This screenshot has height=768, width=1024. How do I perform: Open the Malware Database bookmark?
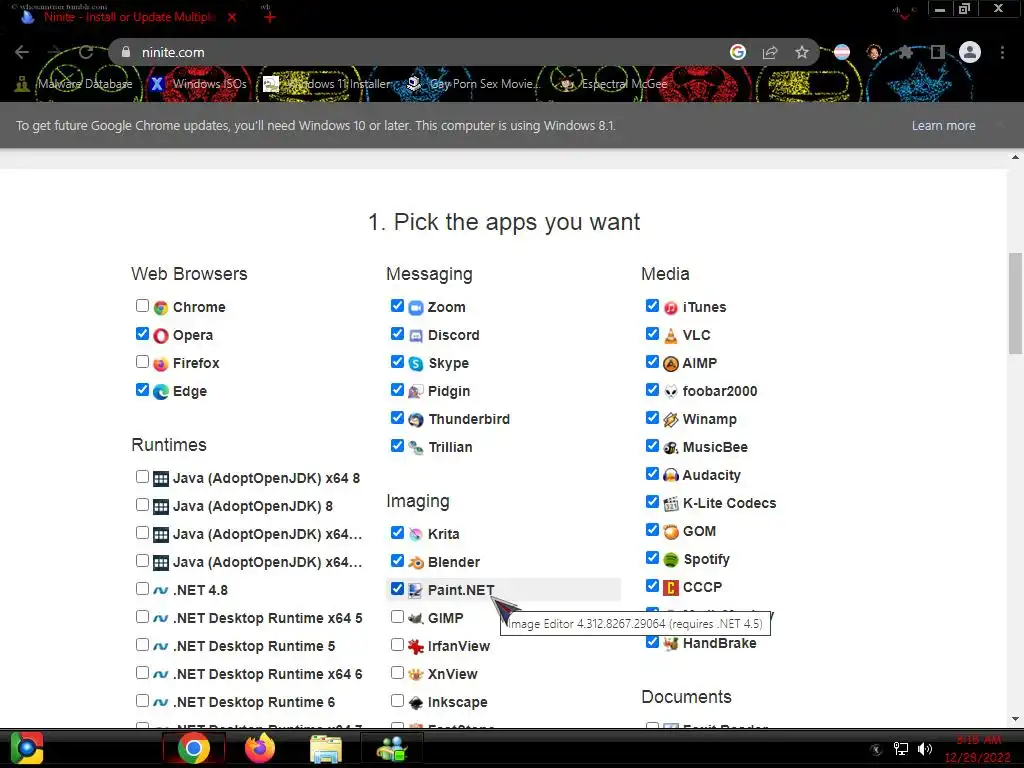pyautogui.click(x=75, y=84)
